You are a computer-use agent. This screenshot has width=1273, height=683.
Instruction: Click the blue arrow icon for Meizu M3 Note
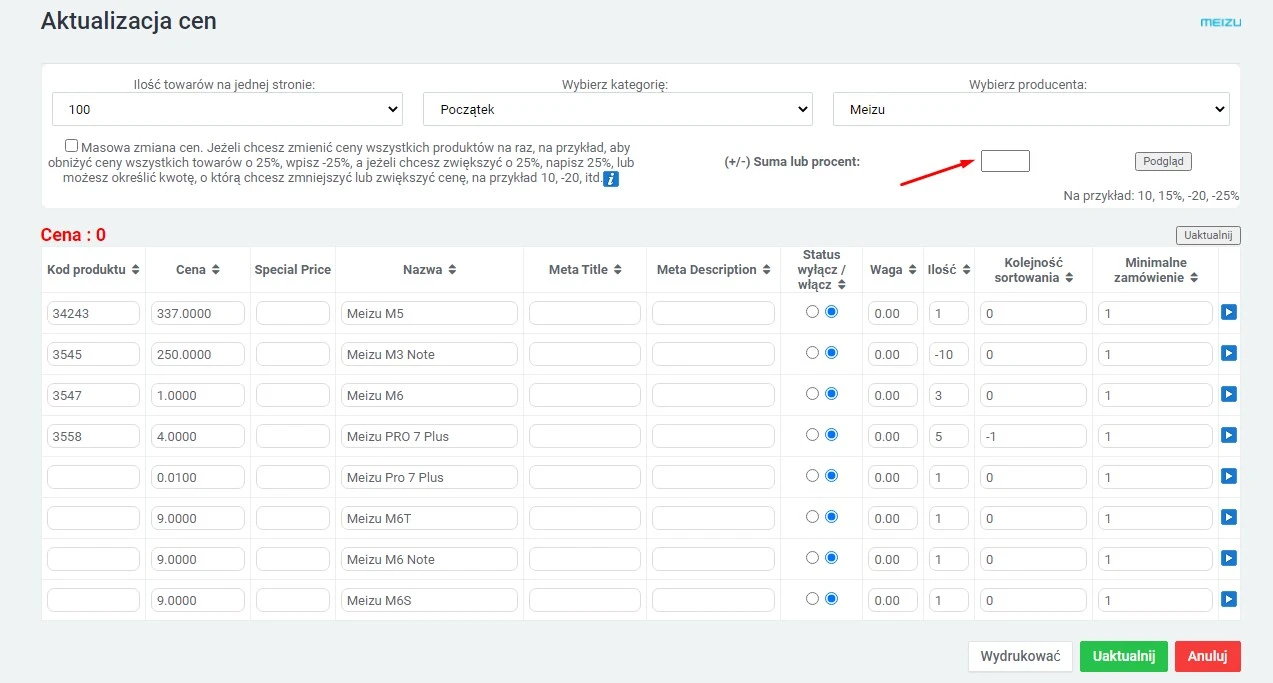[x=1229, y=354]
